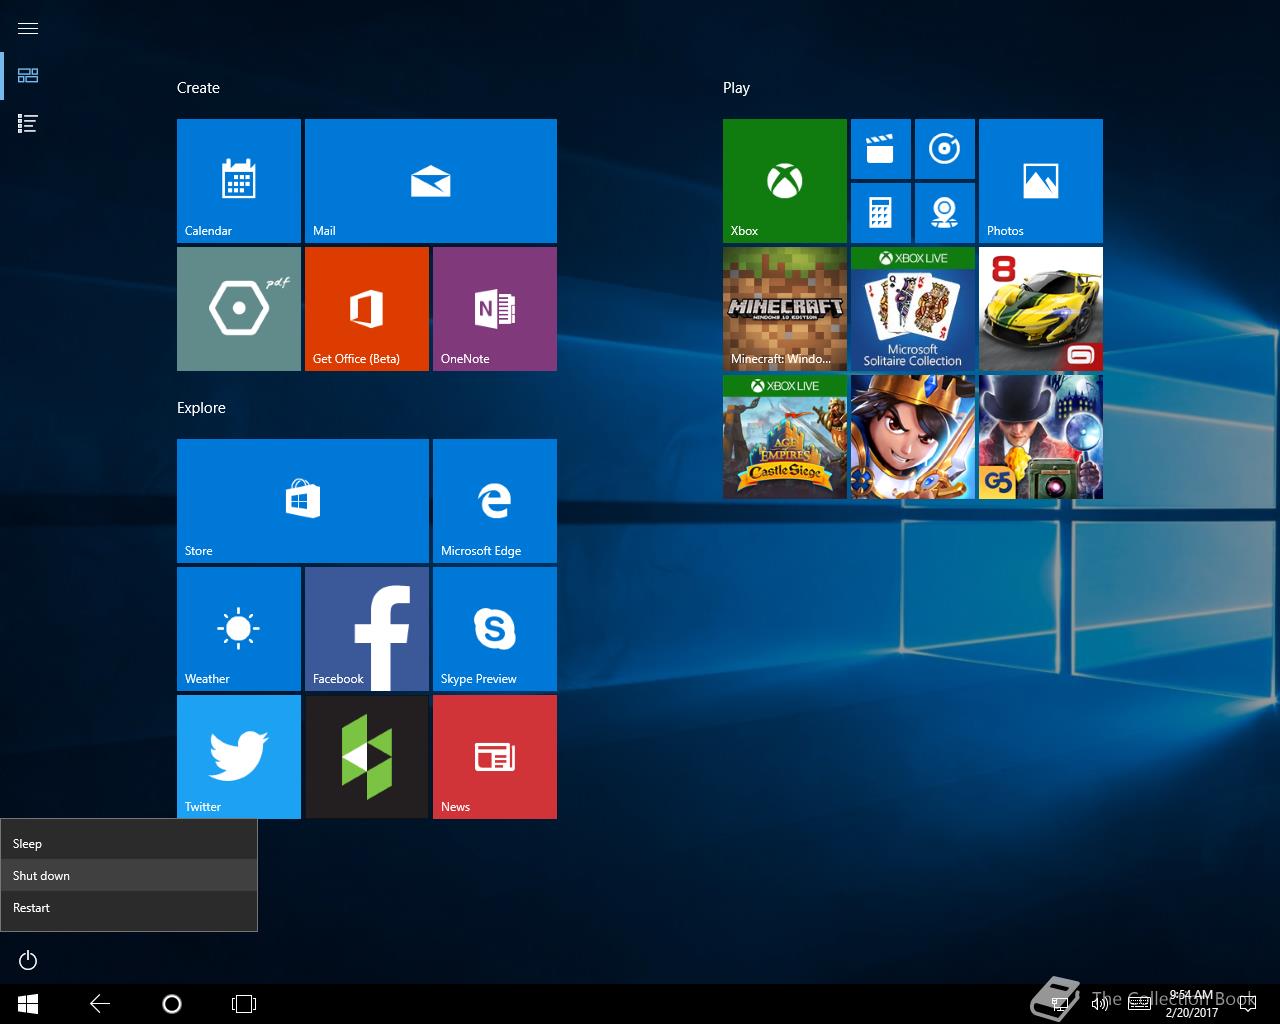Select Shut down in the power menu
The image size is (1280, 1024).
[129, 876]
